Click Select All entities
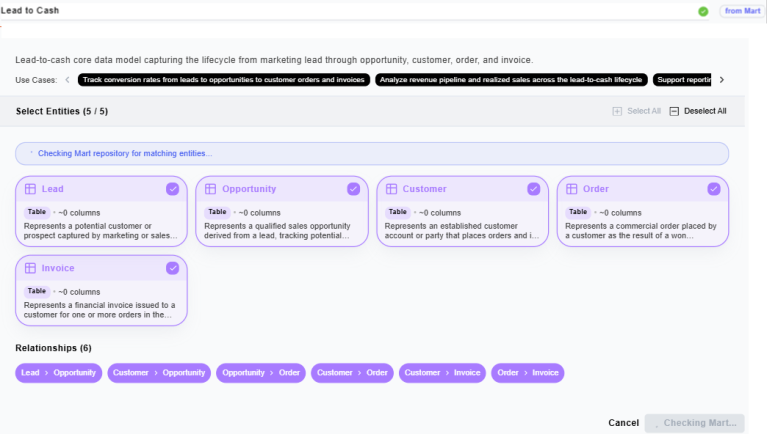Screen dimensions: 767x434 coord(636,111)
